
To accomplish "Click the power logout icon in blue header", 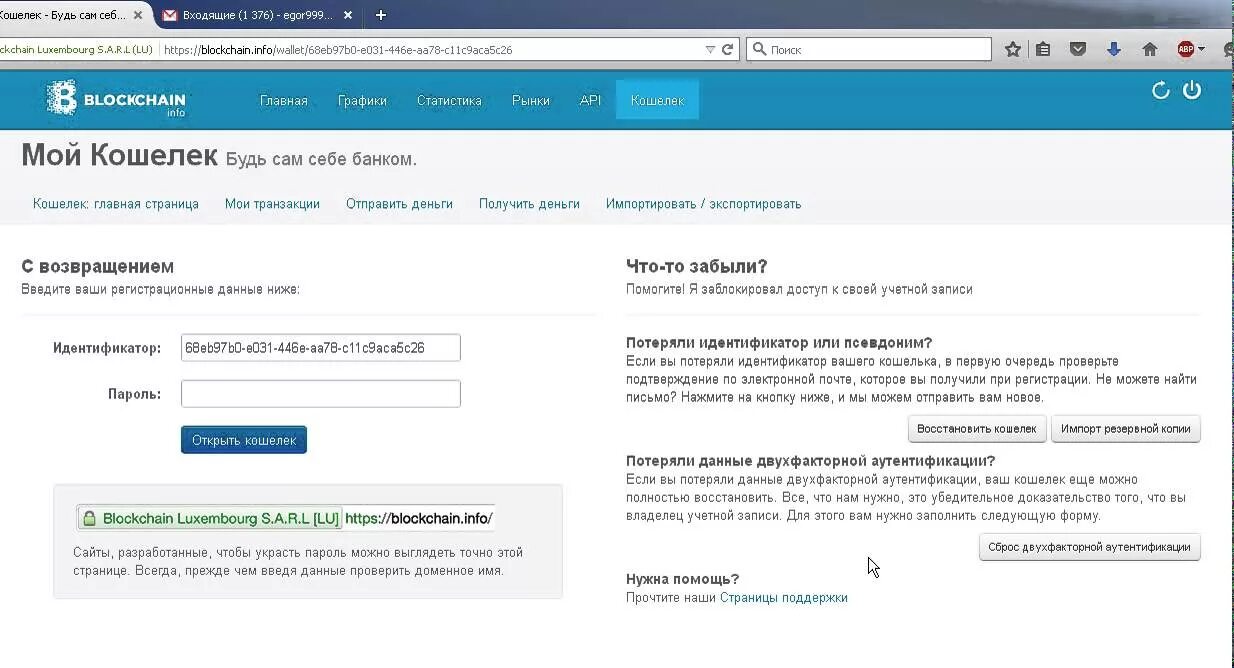I will [x=1192, y=90].
